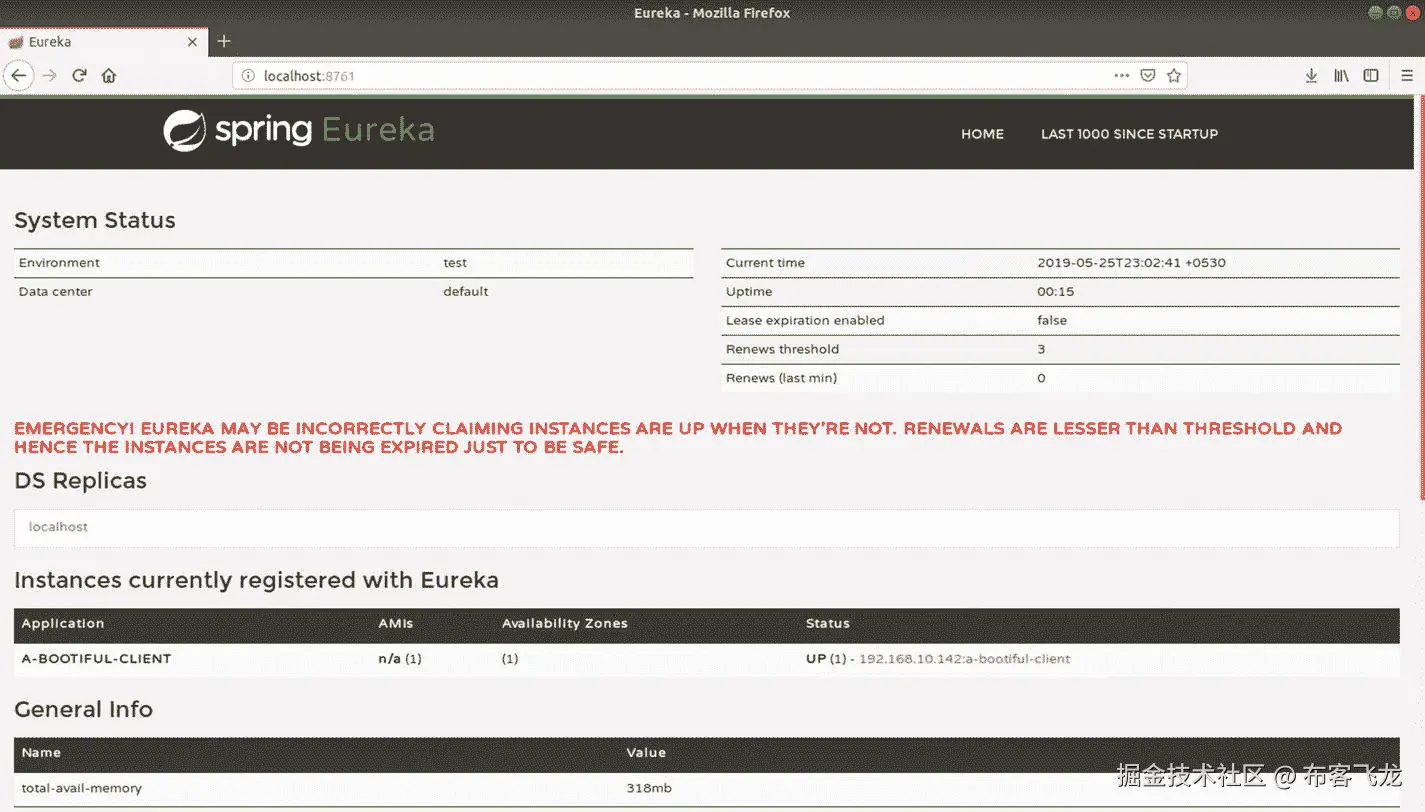Open the HOME navigation link
This screenshot has width=1425, height=812.
coord(982,134)
